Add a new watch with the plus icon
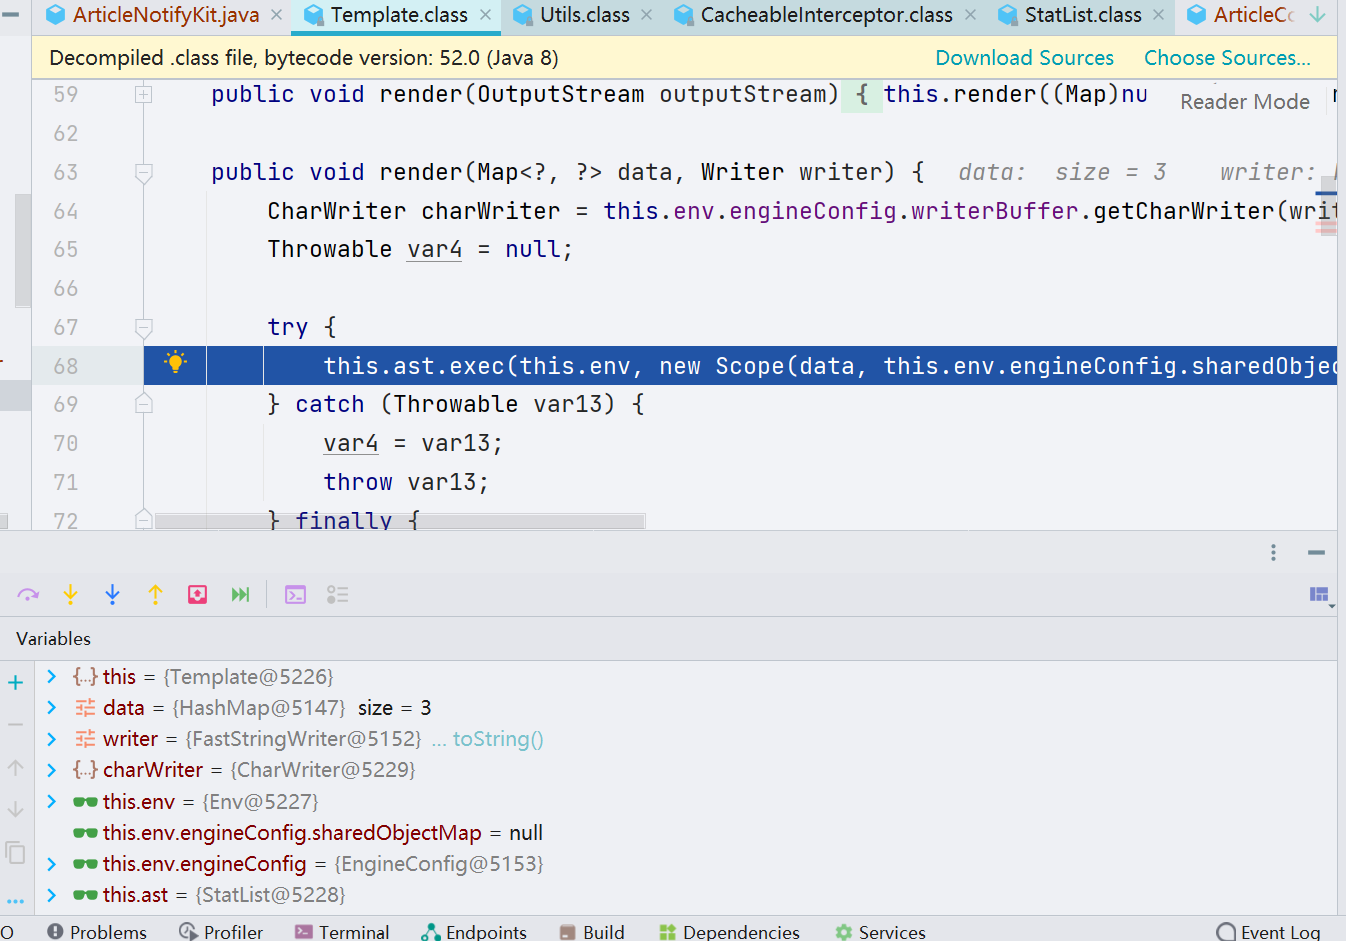1346x941 pixels. [x=15, y=683]
